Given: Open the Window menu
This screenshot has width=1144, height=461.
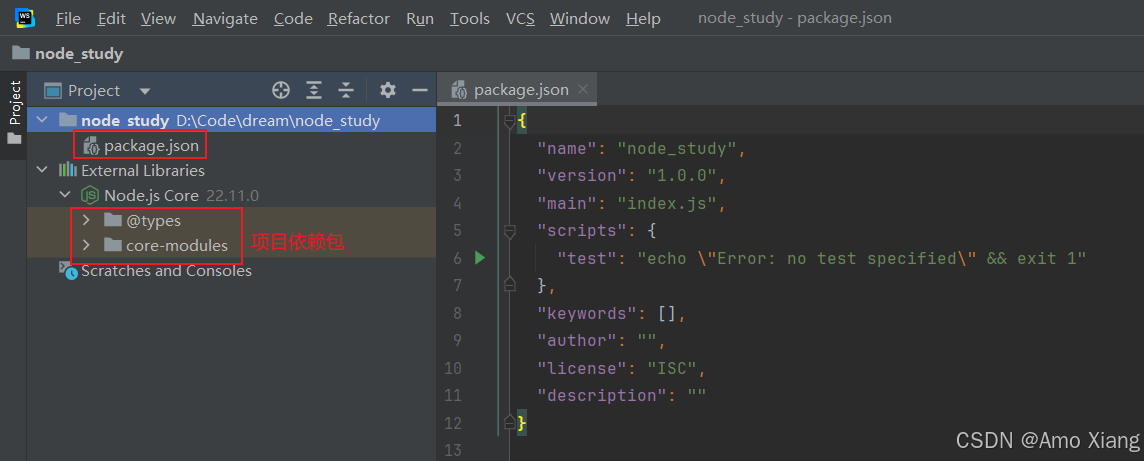Looking at the screenshot, I should [580, 19].
